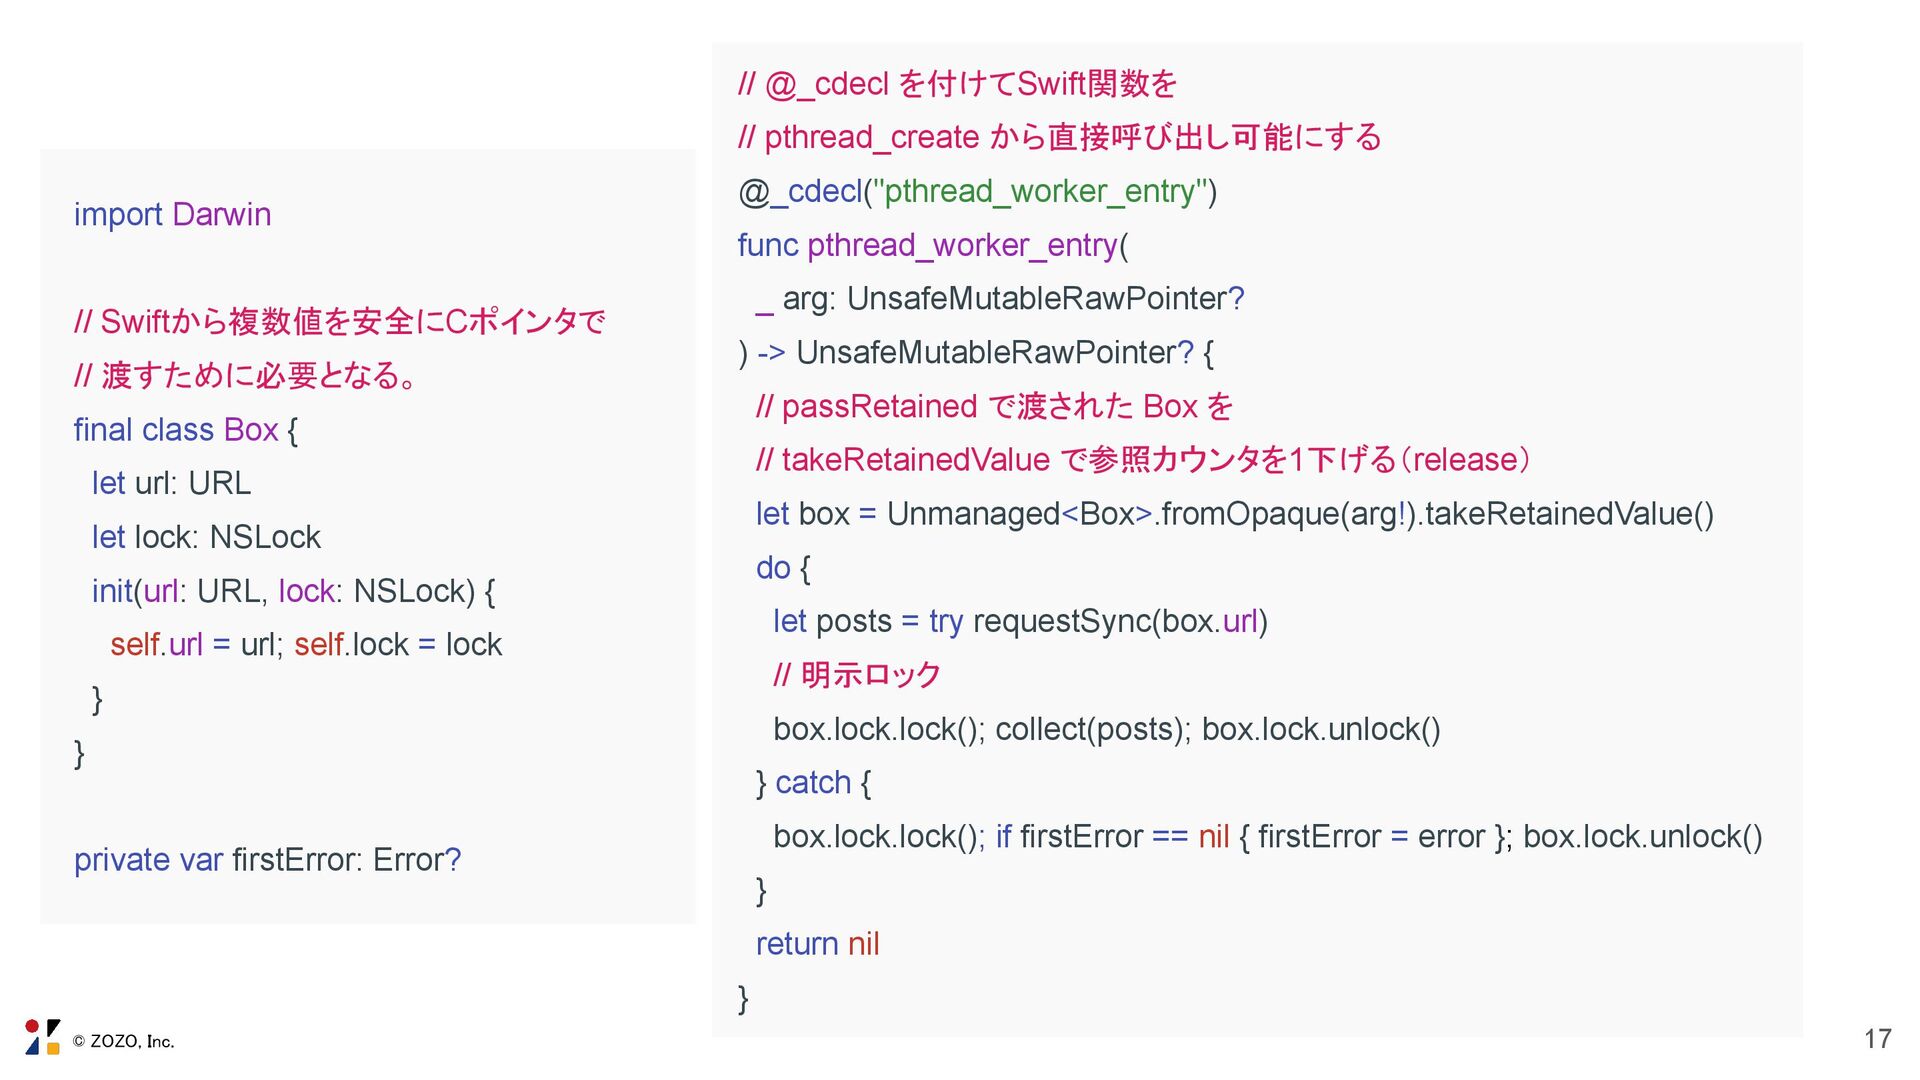
Task: Click the "private var firstError: Error?" line
Action: point(267,860)
